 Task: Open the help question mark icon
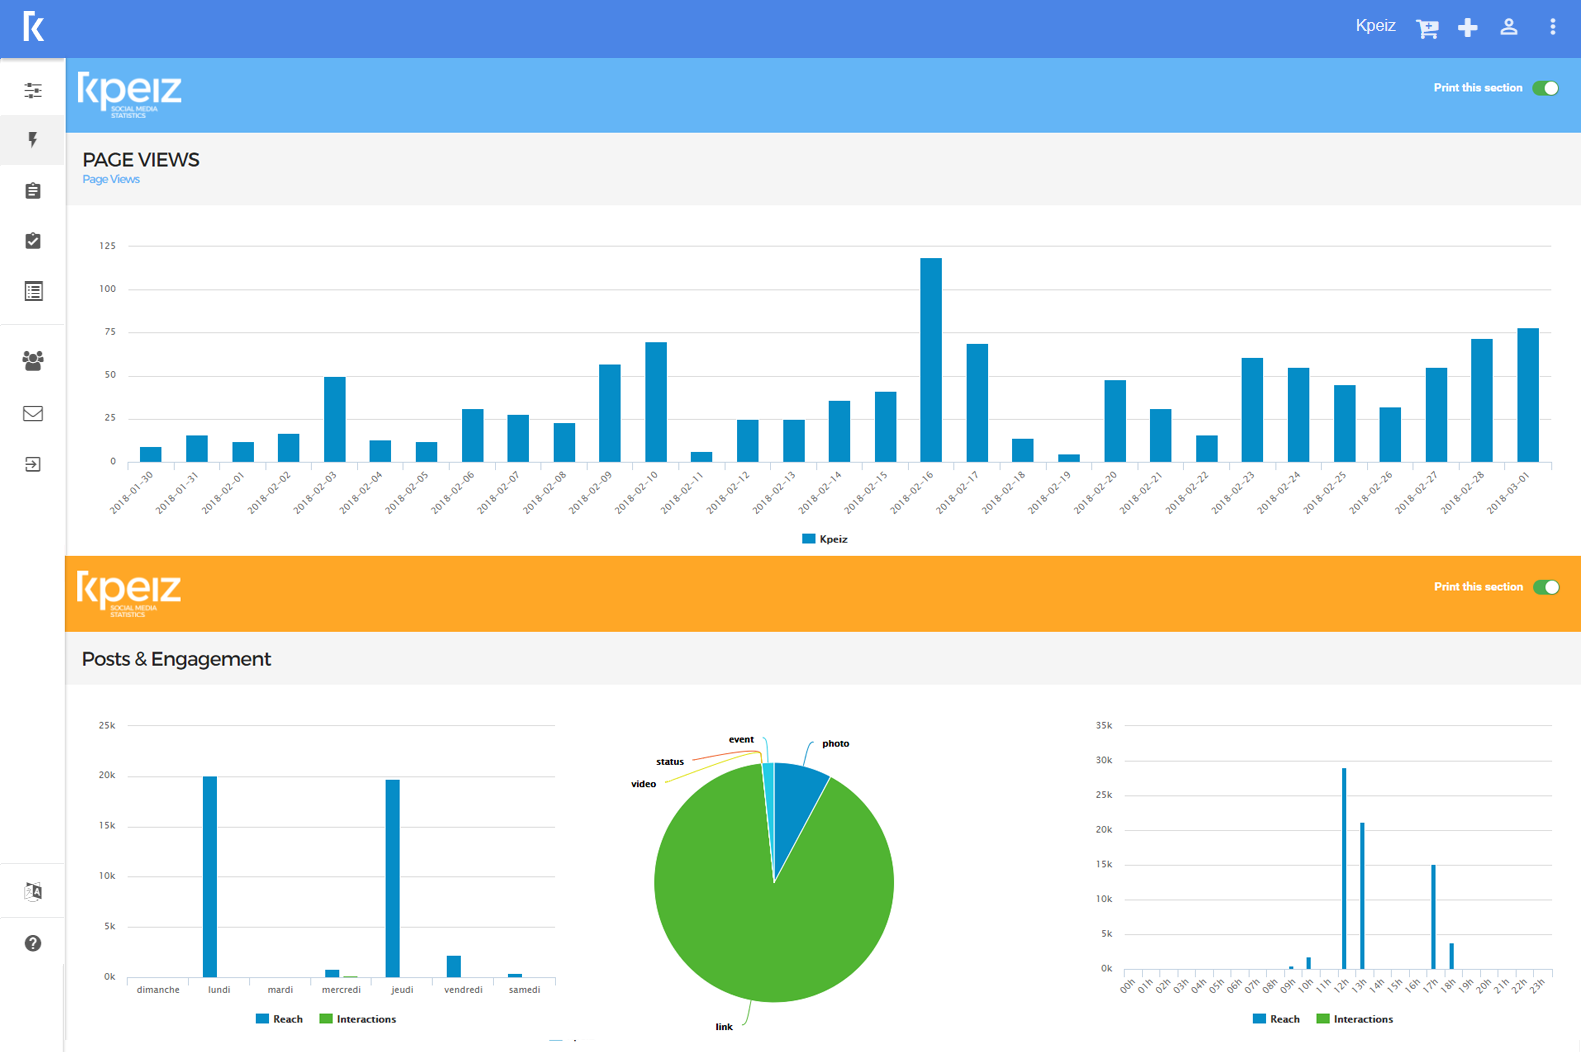[33, 943]
